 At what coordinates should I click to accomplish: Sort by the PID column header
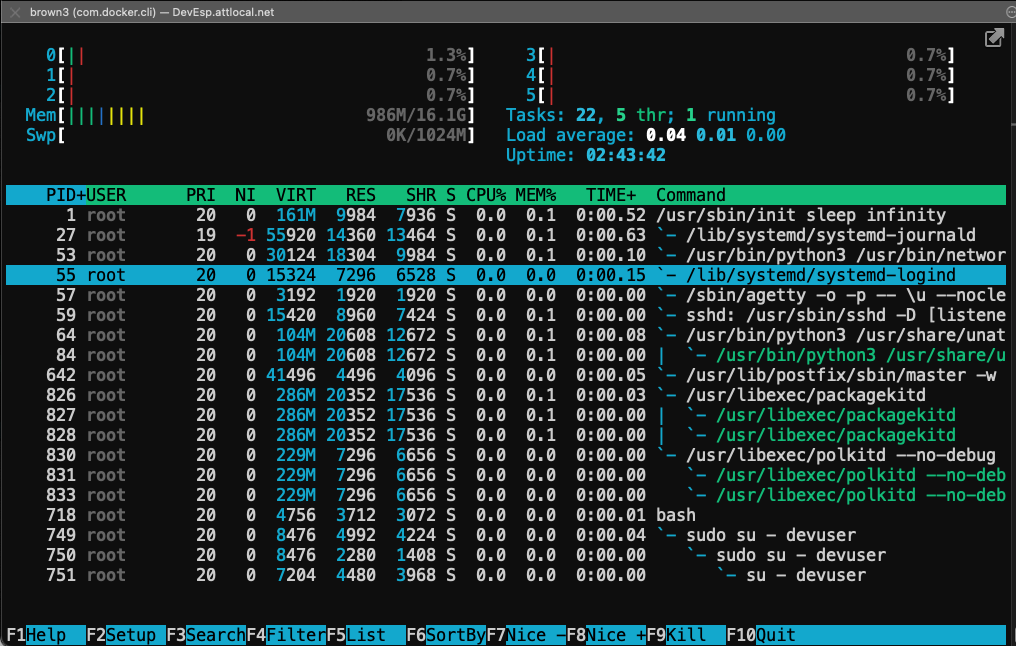(65, 195)
